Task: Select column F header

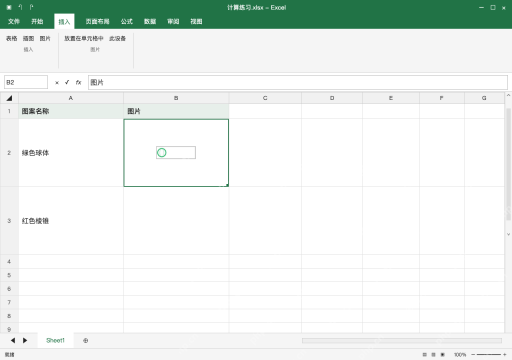Action: [442, 98]
